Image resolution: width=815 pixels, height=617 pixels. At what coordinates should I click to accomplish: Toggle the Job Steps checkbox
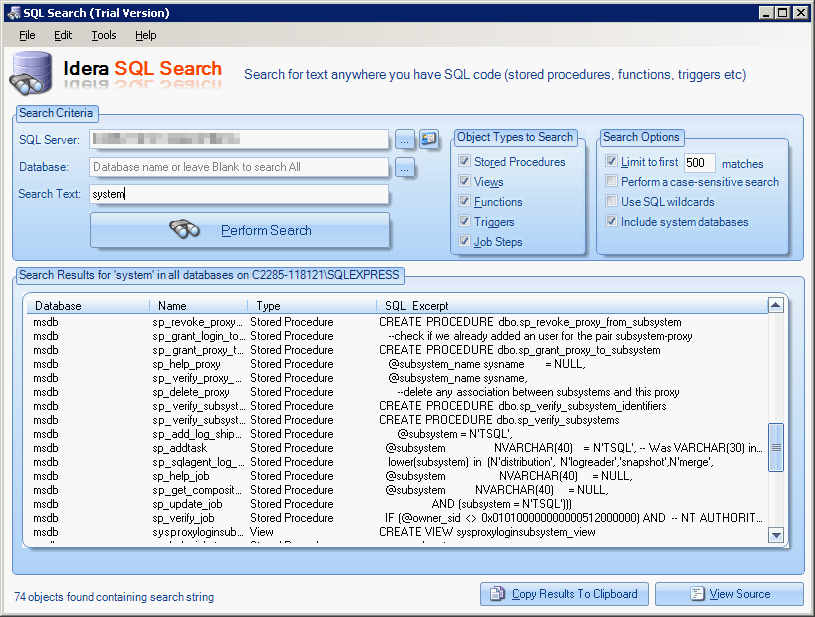point(465,241)
